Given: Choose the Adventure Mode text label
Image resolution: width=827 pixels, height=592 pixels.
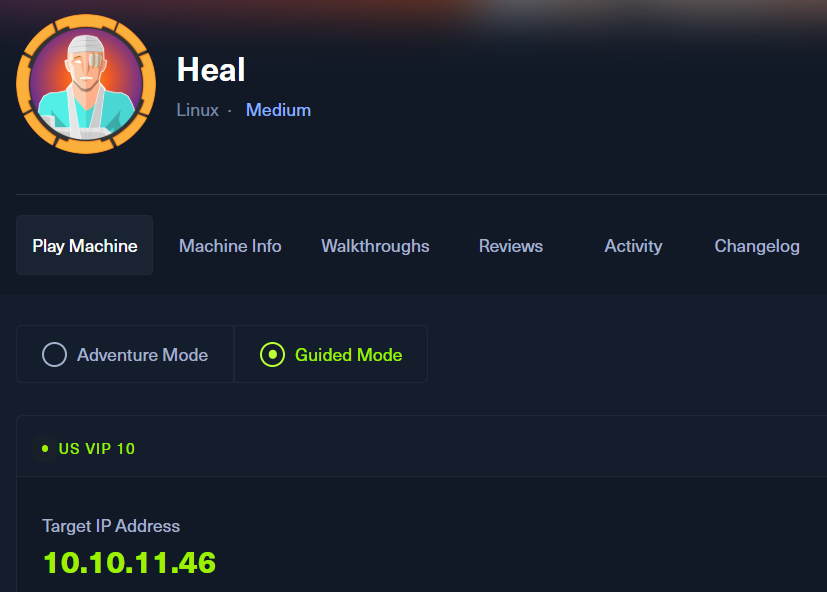Looking at the screenshot, I should click(x=142, y=355).
